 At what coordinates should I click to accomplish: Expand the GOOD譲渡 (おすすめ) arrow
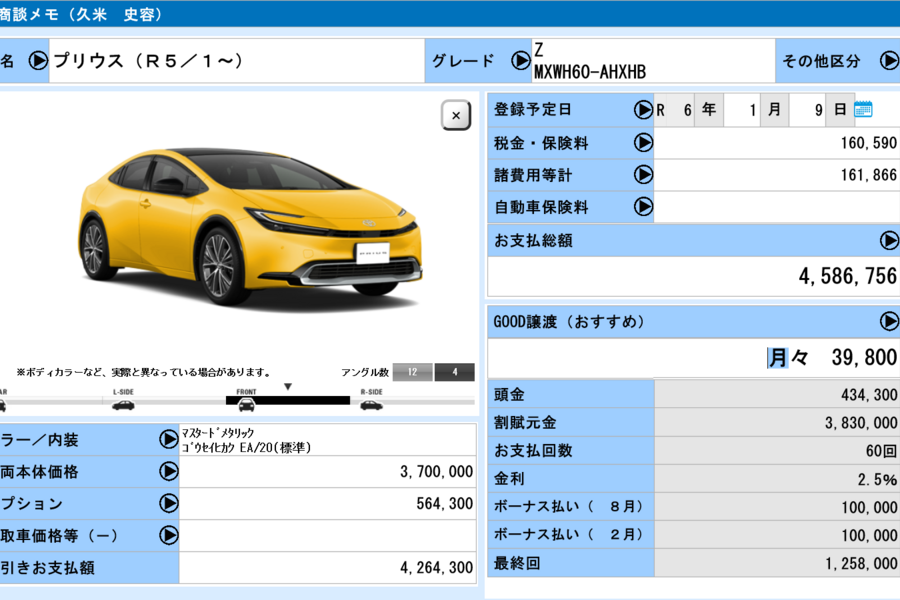pos(888,321)
